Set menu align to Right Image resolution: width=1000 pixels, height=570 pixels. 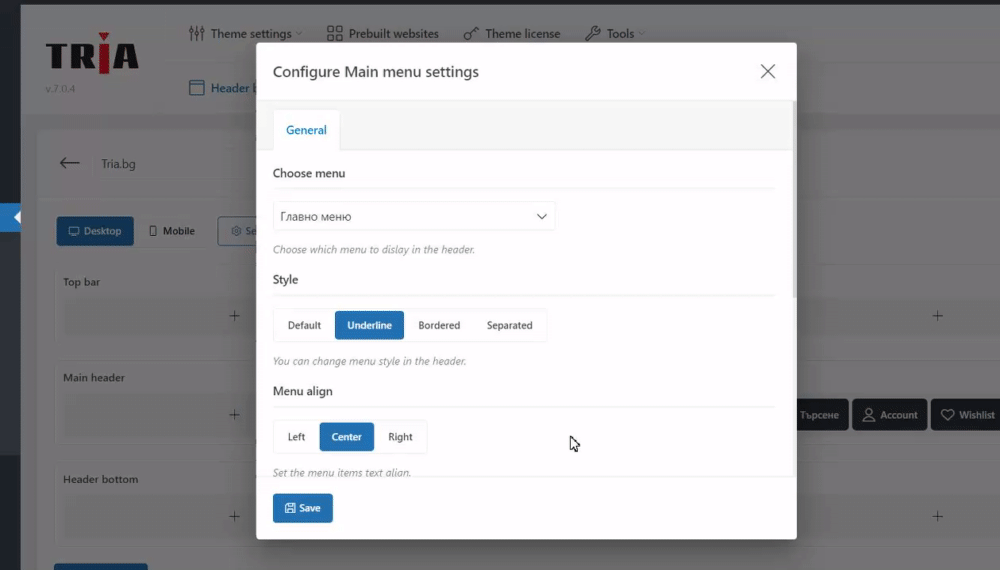[x=400, y=437]
